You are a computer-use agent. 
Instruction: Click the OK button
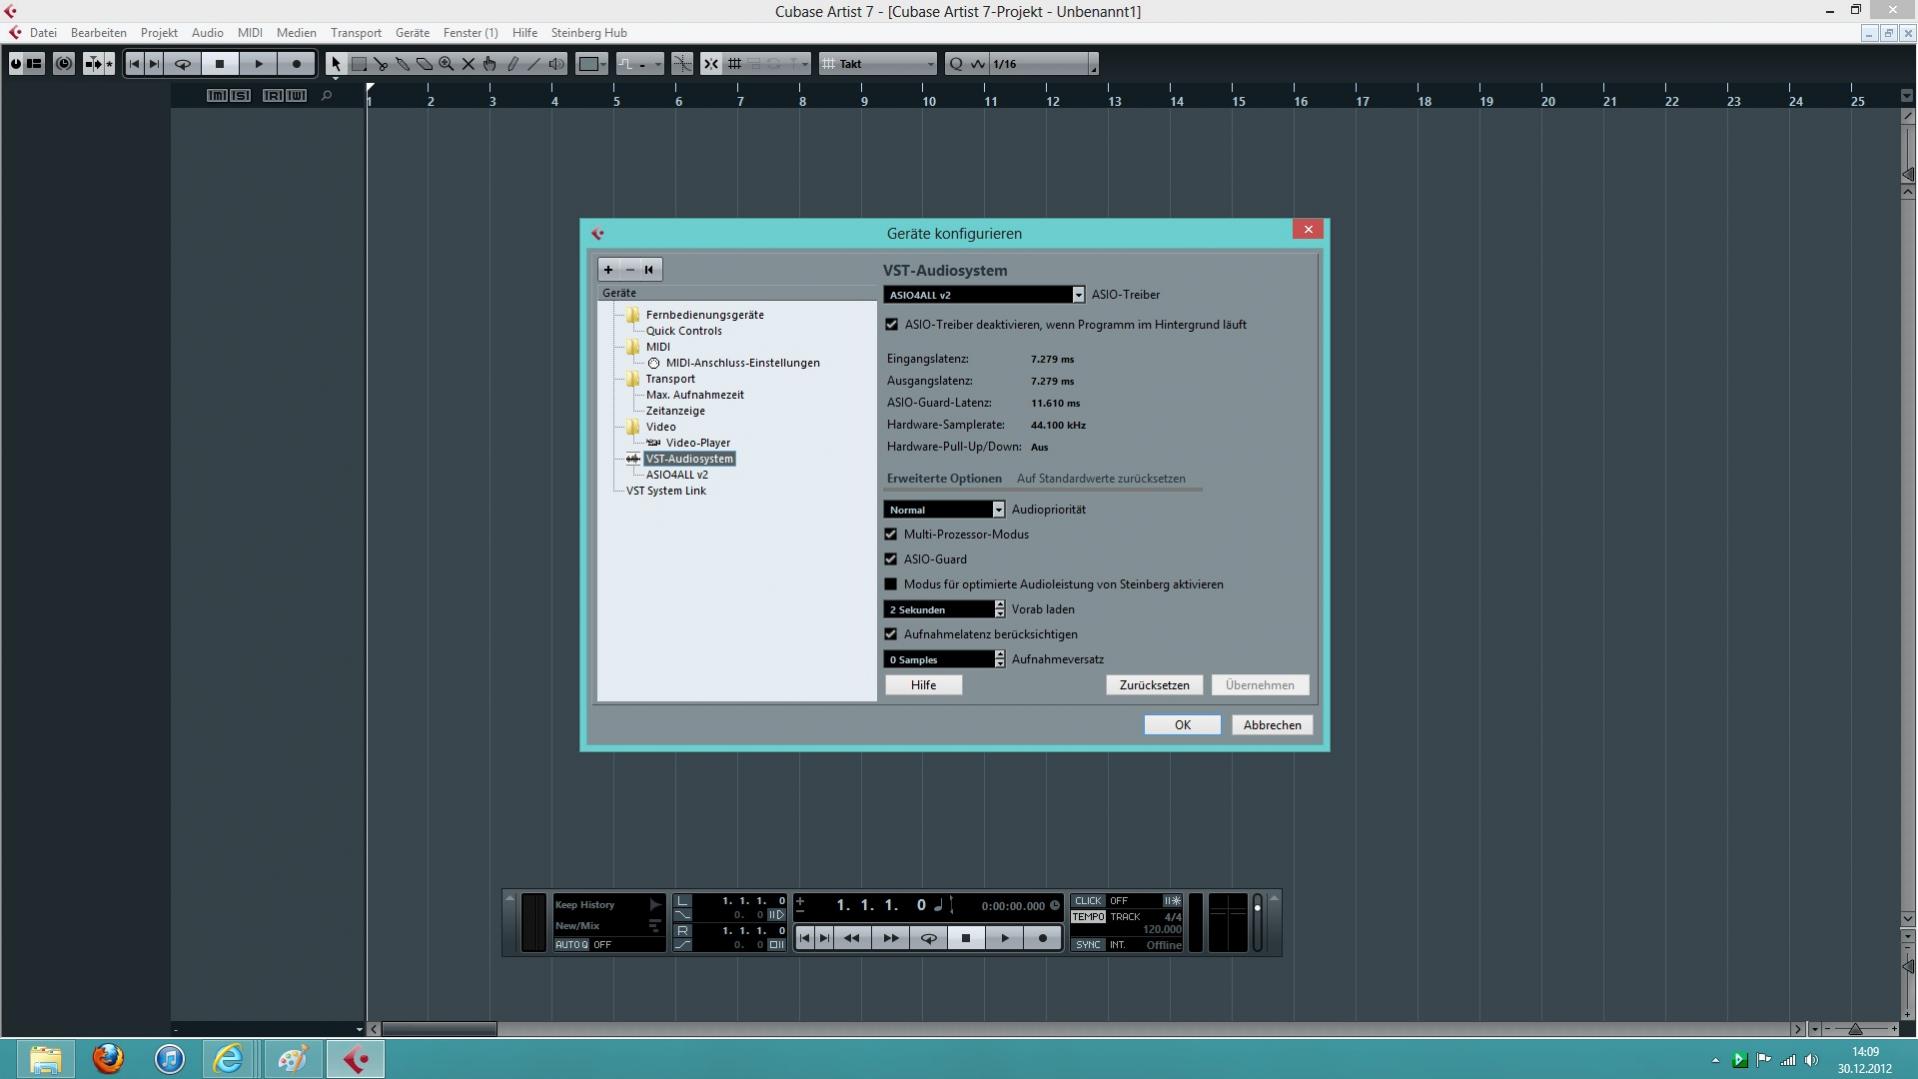tap(1182, 726)
